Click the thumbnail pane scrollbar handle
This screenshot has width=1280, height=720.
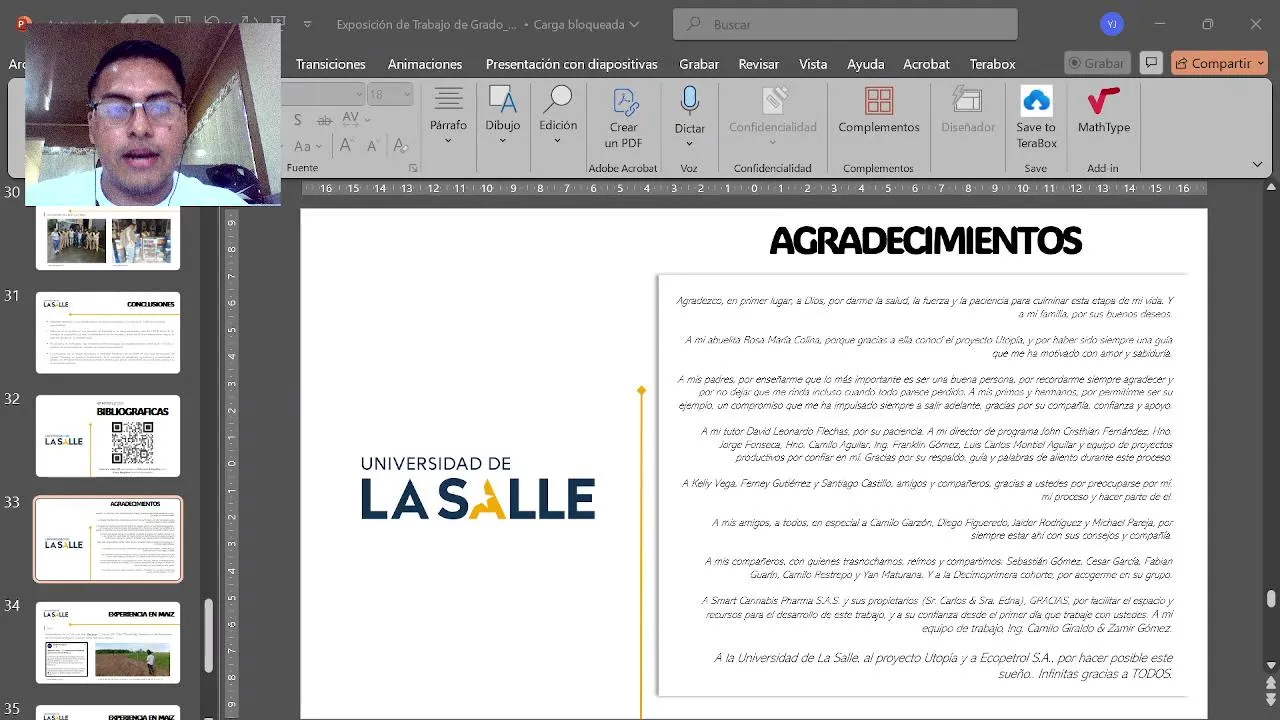(x=209, y=636)
